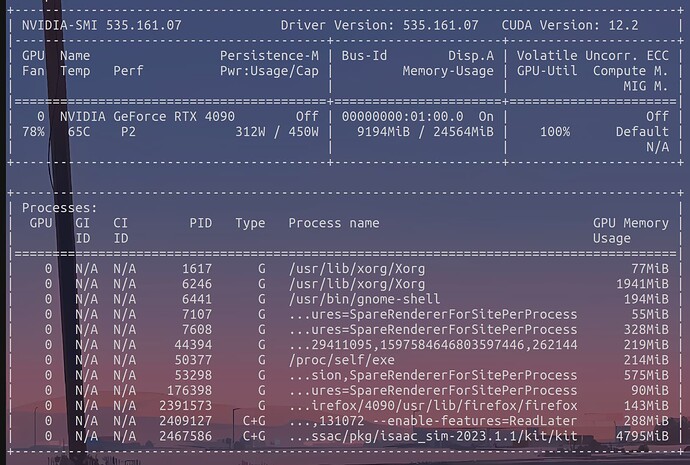The image size is (690, 465).
Task: Click PID 2409127 in the process list
Action: coord(184,421)
